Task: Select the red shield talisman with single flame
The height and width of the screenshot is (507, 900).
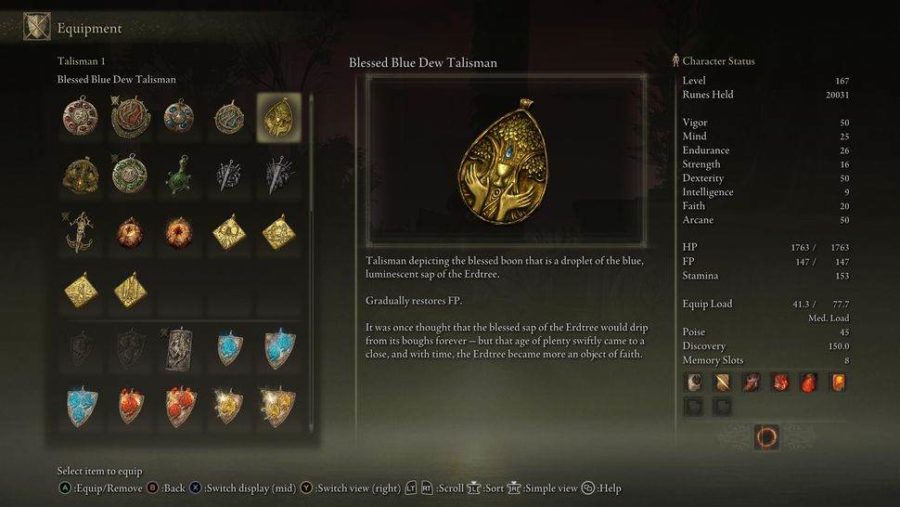Action: point(131,406)
